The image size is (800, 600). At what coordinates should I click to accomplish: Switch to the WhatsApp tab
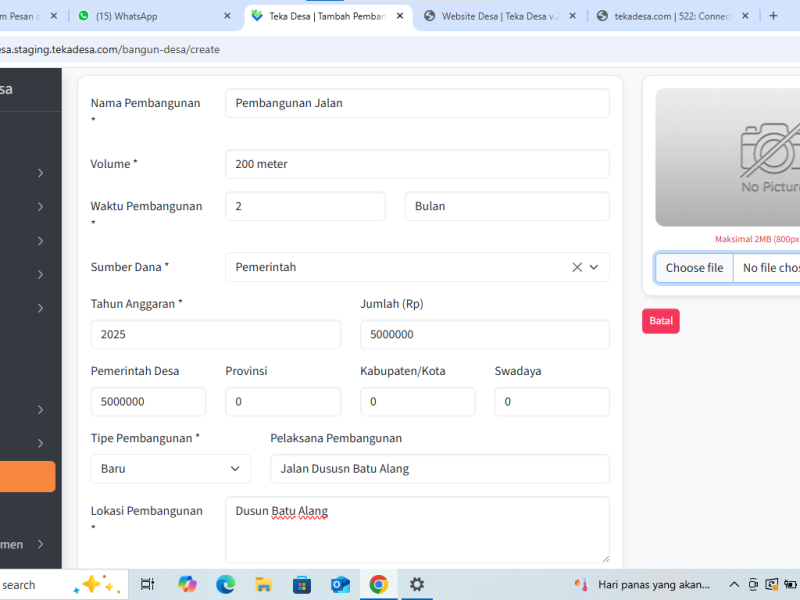pyautogui.click(x=150, y=16)
